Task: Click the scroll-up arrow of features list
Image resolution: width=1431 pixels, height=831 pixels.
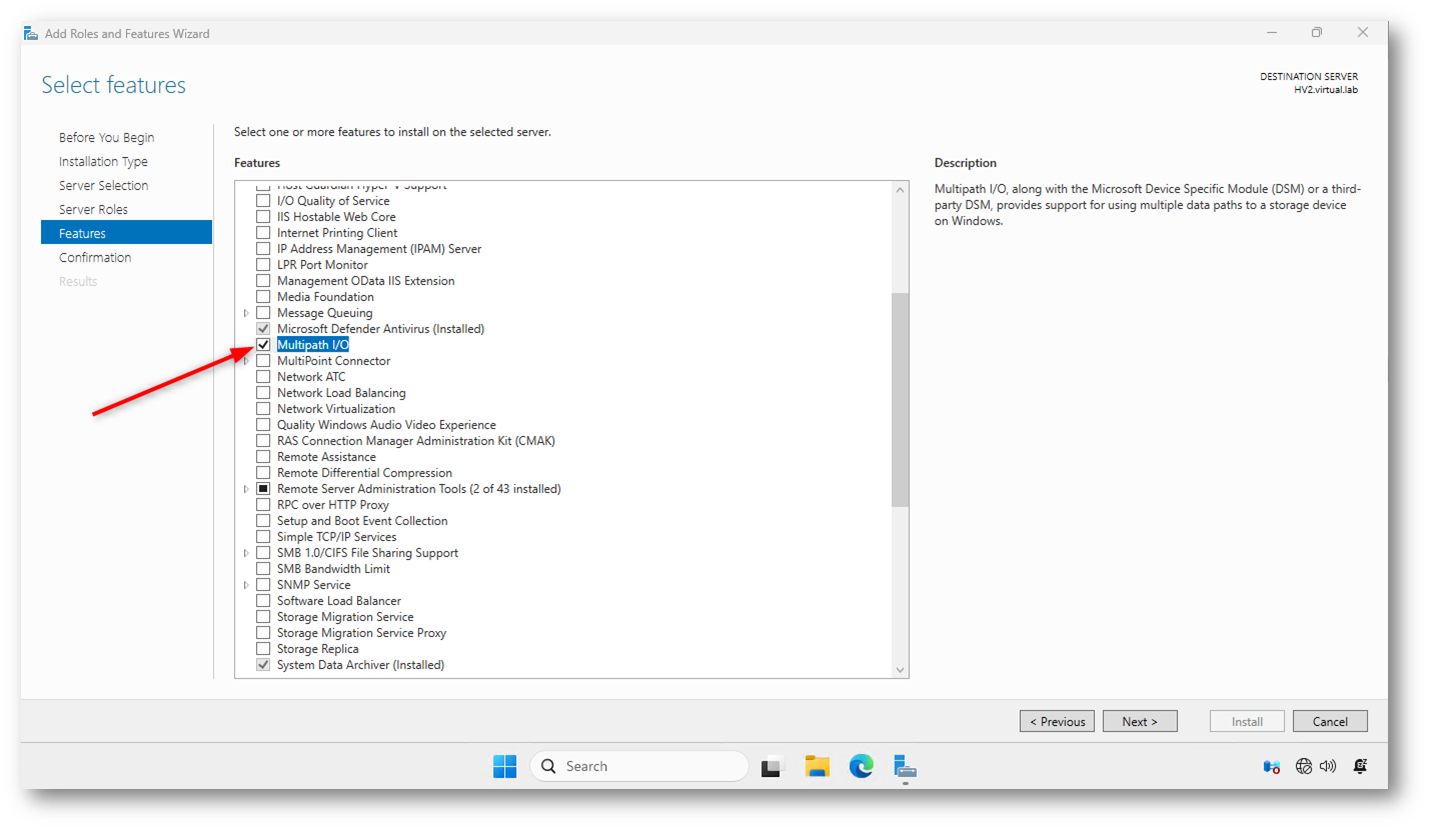Action: tap(900, 190)
